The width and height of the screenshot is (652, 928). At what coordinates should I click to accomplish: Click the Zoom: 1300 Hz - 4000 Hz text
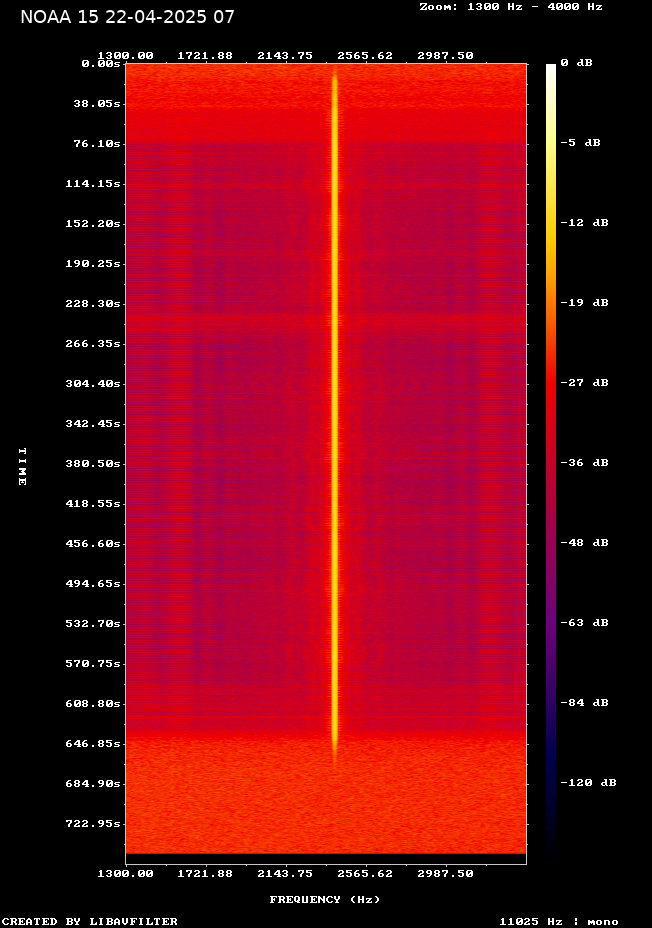(x=511, y=7)
